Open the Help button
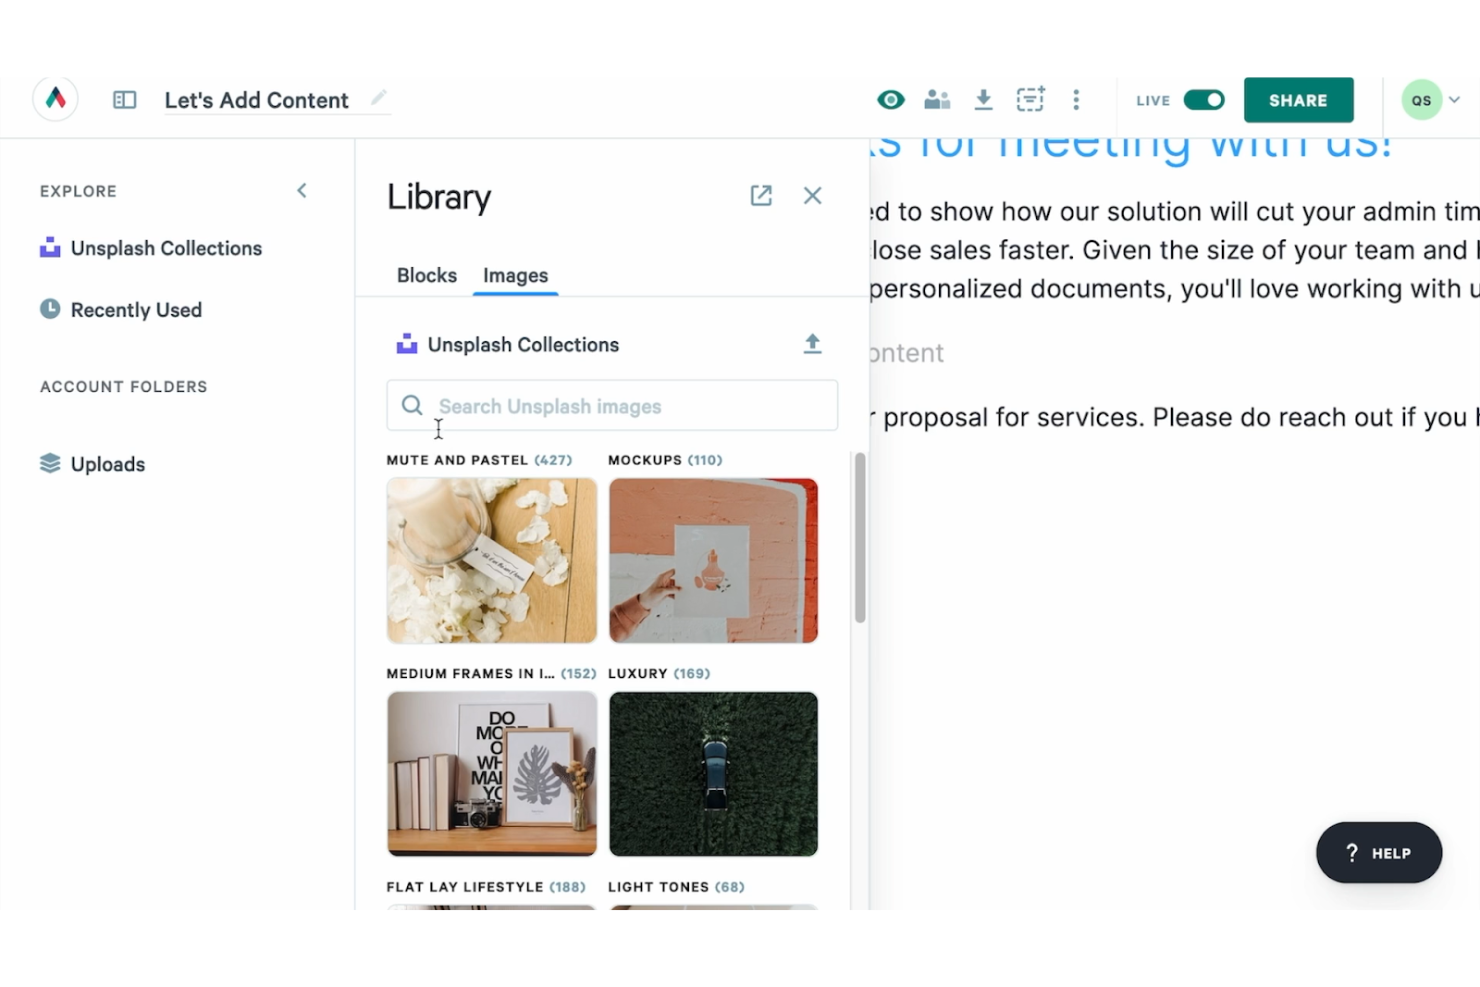Screen dimensions: 1480x987 pos(1379,852)
